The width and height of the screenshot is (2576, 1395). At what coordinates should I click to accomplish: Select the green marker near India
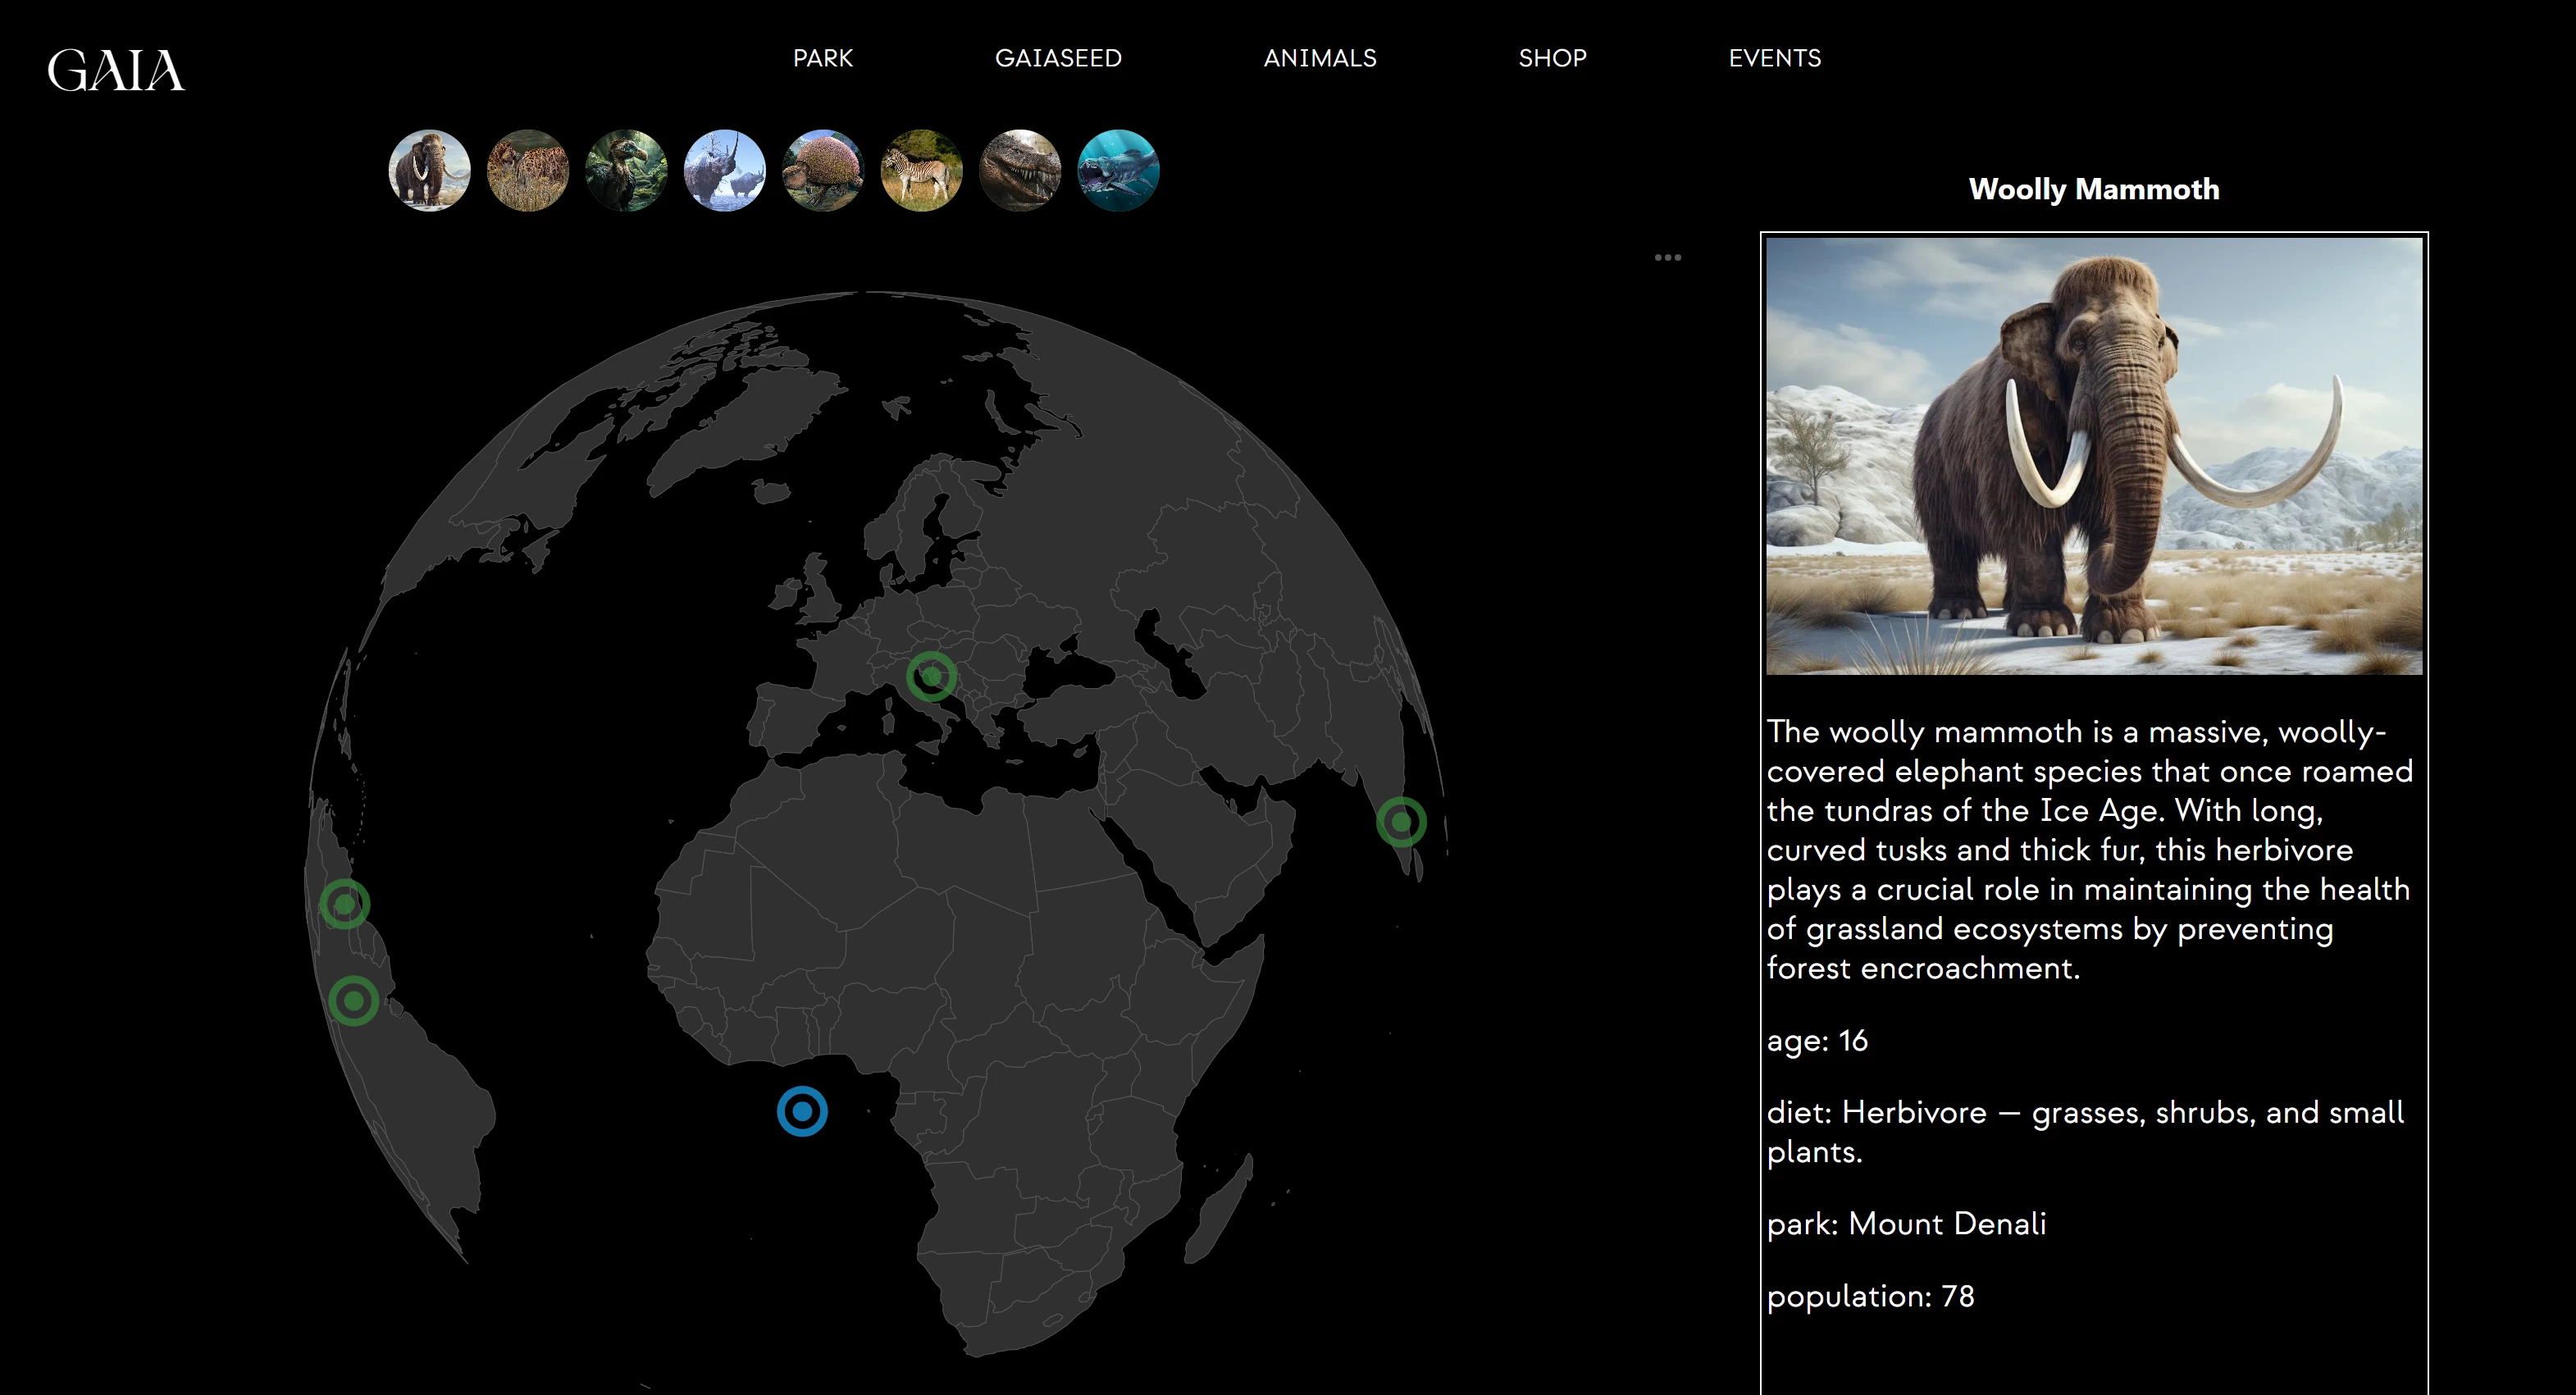[1400, 822]
